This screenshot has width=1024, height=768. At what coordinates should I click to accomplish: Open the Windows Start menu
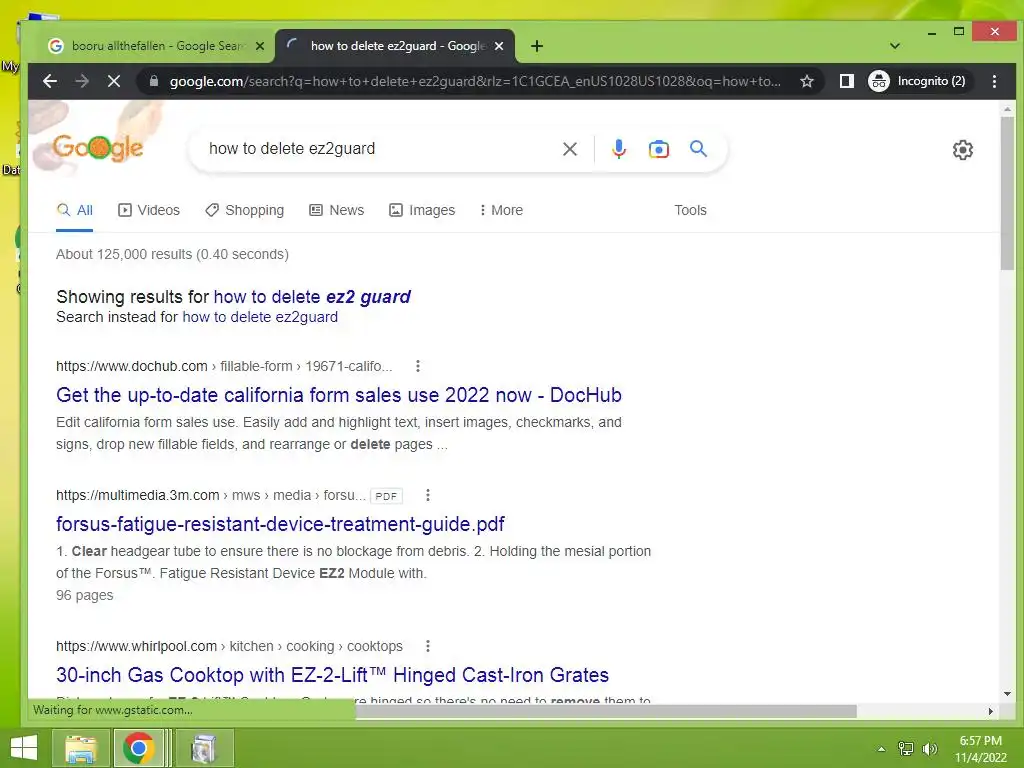24,748
